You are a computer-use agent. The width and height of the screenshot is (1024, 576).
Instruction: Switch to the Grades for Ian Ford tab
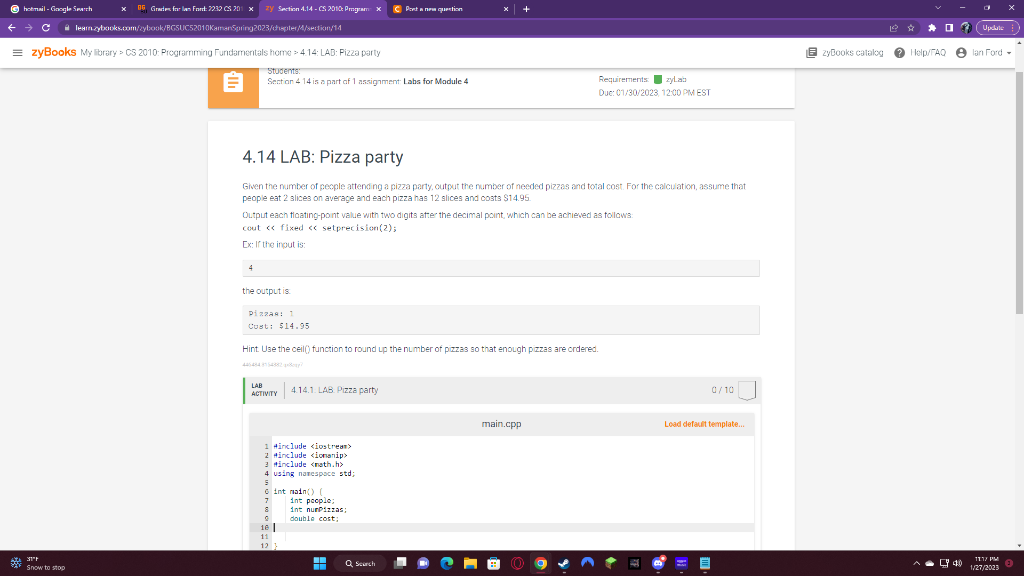coord(196,9)
